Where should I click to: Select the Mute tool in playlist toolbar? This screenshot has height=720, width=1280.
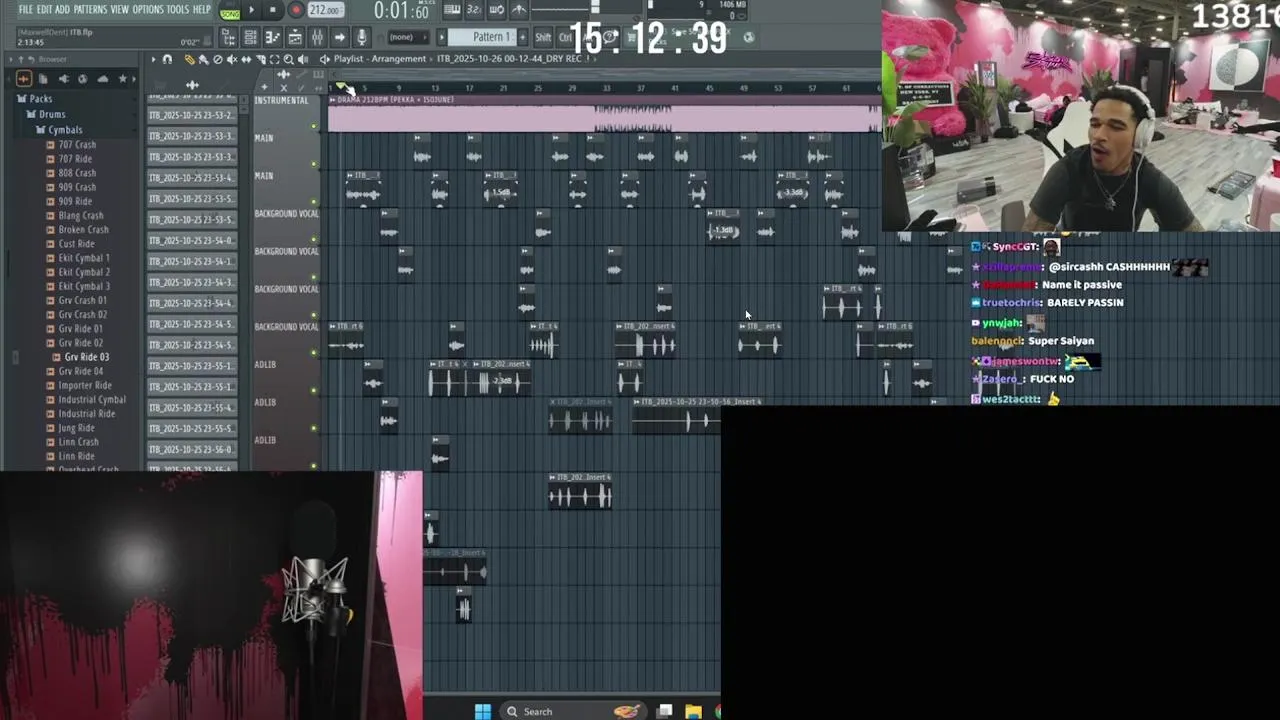point(232,59)
